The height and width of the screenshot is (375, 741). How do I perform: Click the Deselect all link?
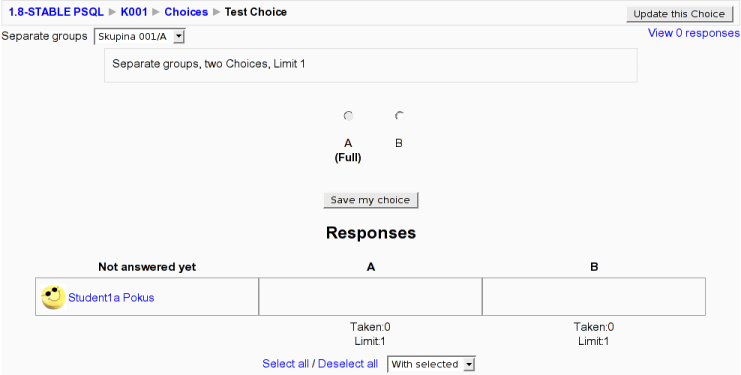tap(348, 364)
